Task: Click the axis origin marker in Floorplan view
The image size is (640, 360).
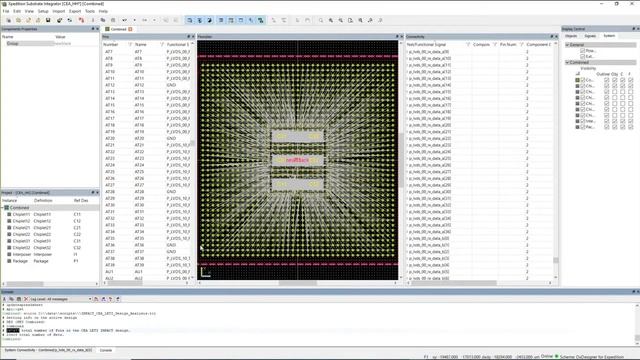Action: pyautogui.click(x=205, y=272)
